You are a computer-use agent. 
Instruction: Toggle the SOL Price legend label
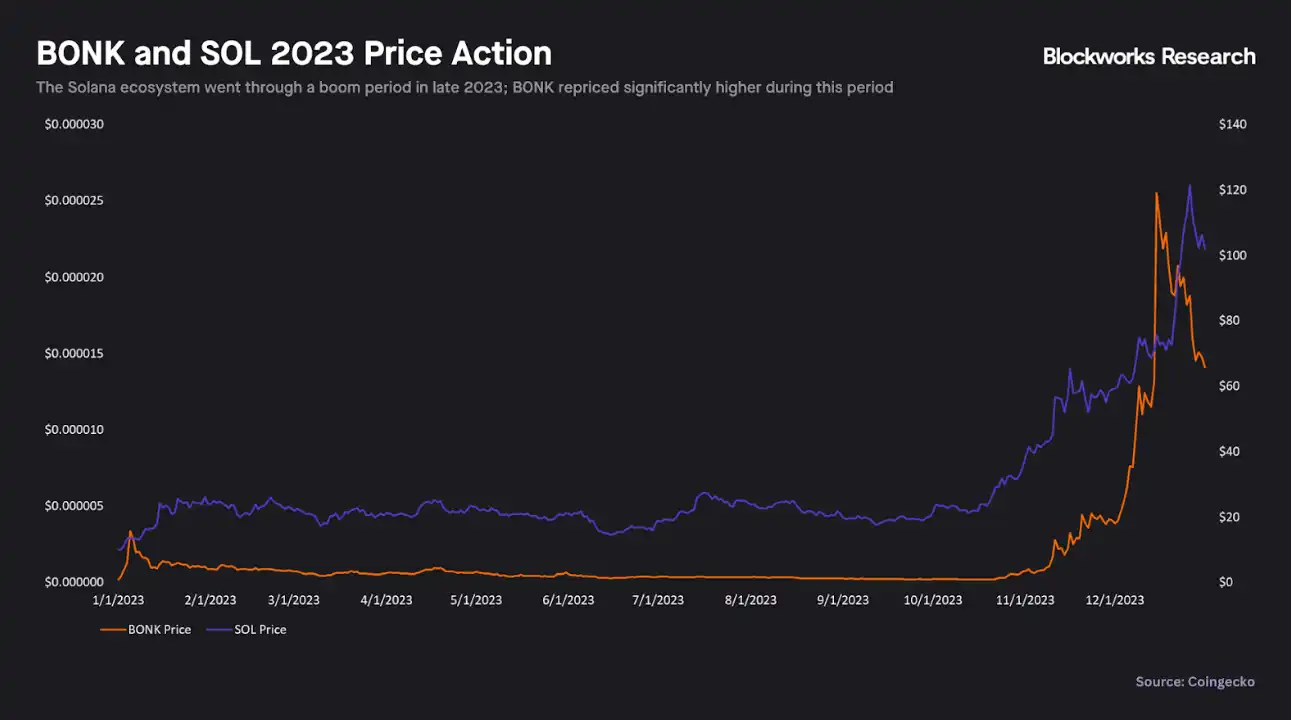pyautogui.click(x=259, y=630)
